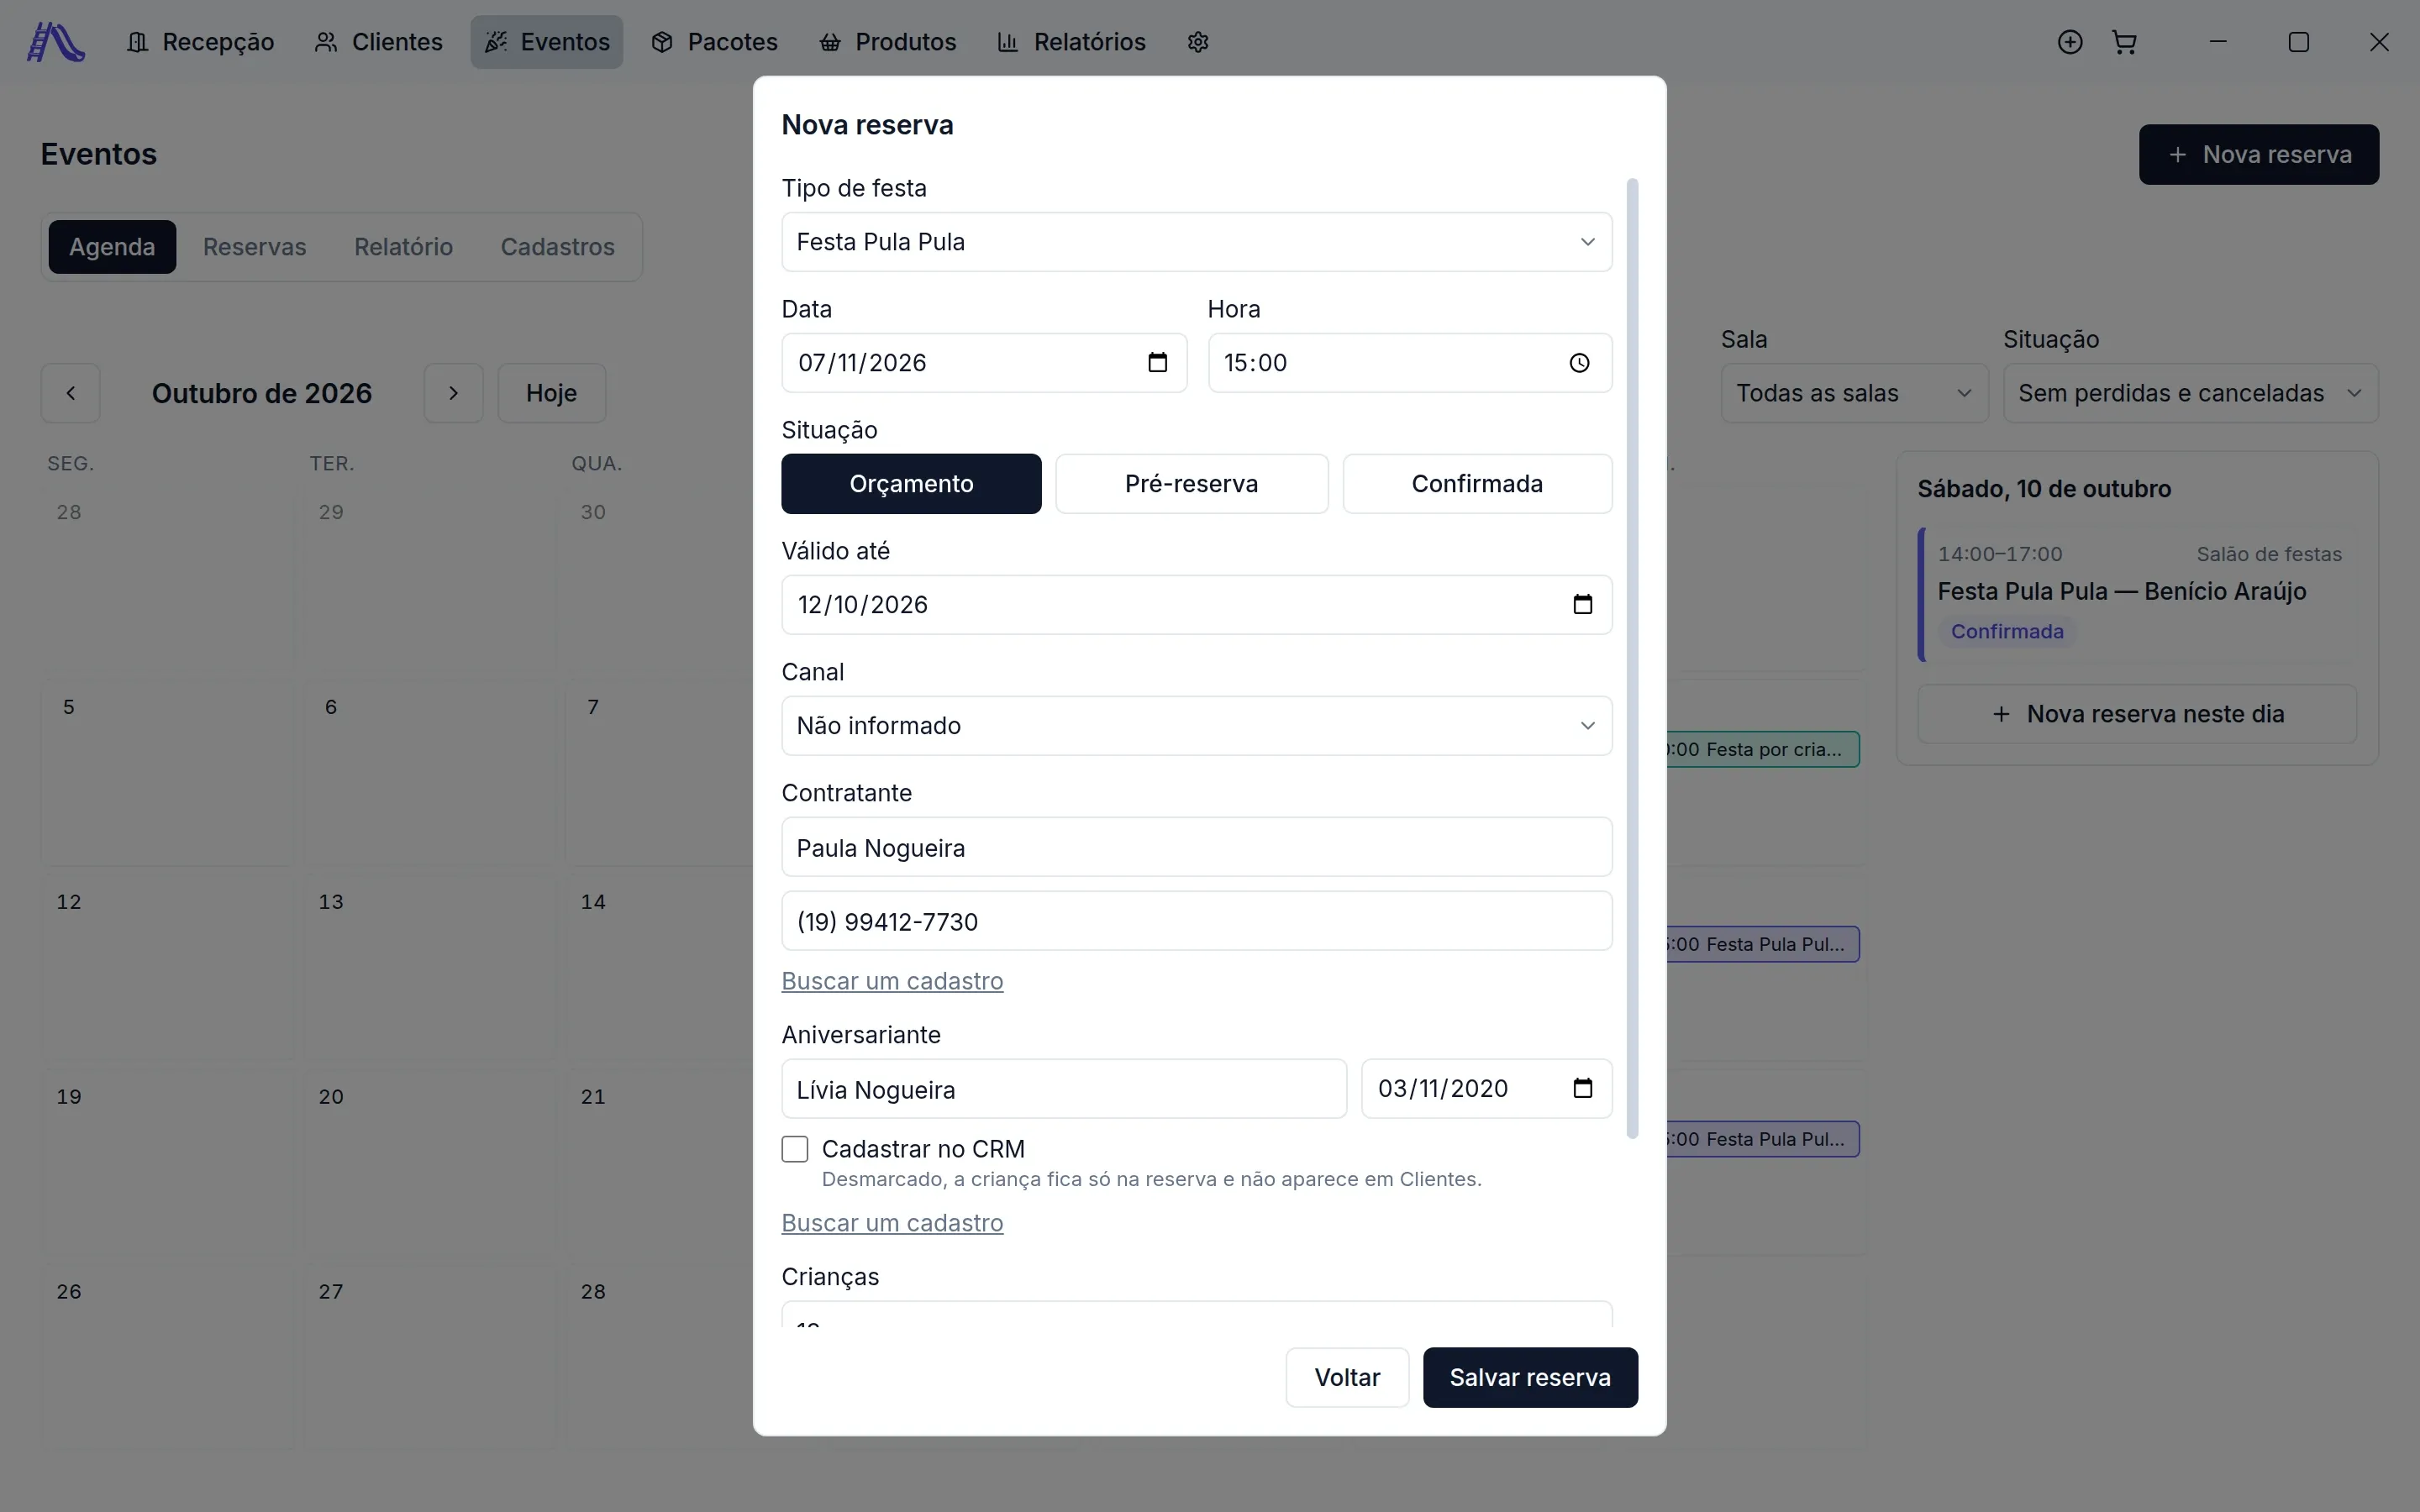The image size is (2420, 1512).
Task: Open calendar picker for aniversariante birthdate
Action: pos(1582,1089)
